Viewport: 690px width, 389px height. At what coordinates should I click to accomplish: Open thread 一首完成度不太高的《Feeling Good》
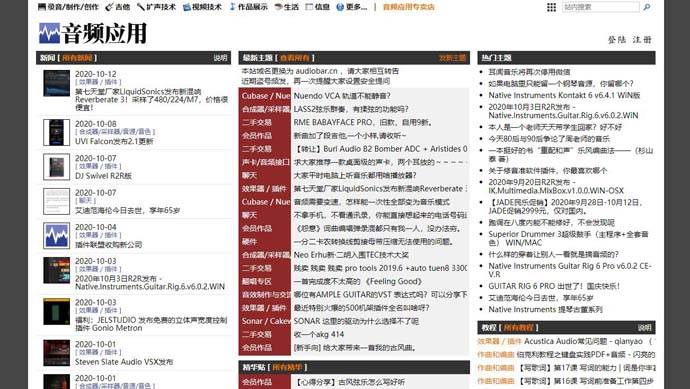(358, 281)
